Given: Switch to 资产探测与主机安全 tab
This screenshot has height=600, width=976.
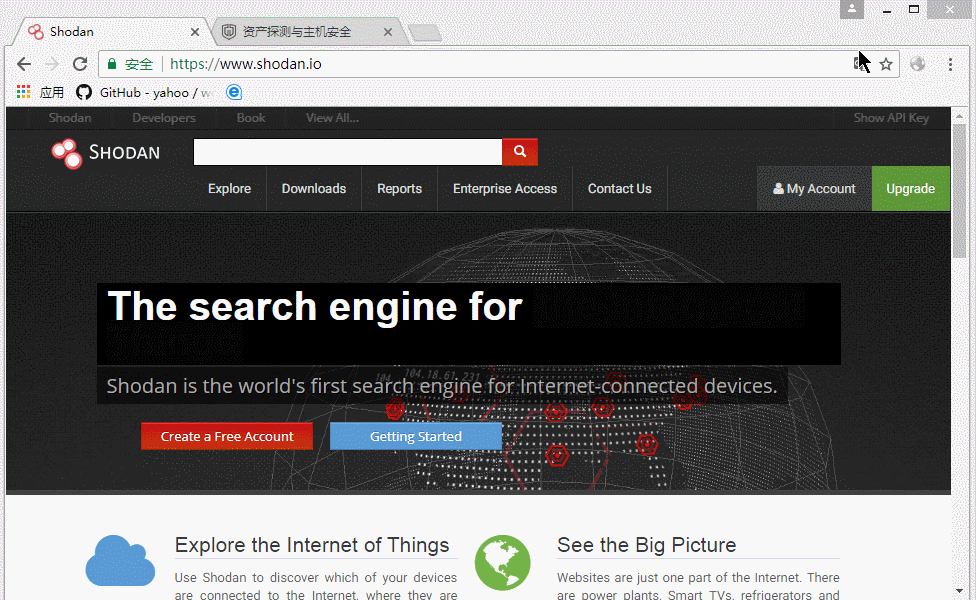Looking at the screenshot, I should (308, 32).
